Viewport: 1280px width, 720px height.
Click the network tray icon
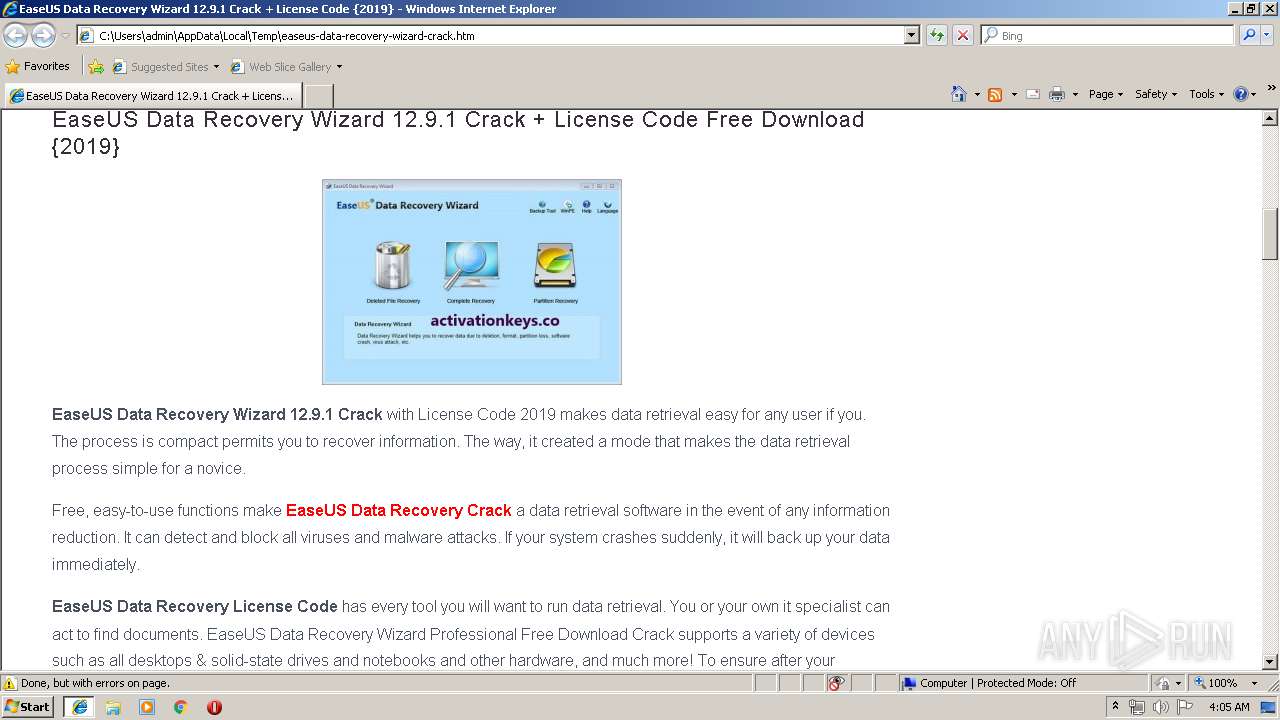pyautogui.click(x=1137, y=707)
